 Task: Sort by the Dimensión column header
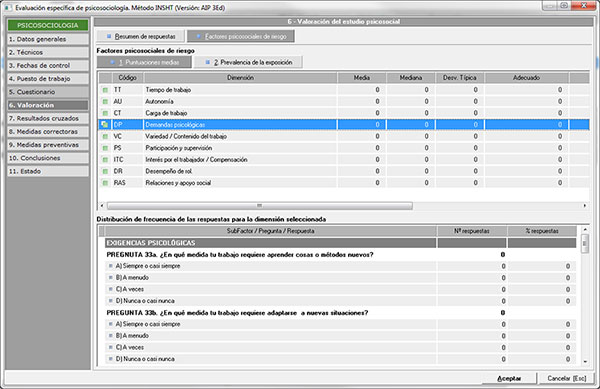pos(240,78)
